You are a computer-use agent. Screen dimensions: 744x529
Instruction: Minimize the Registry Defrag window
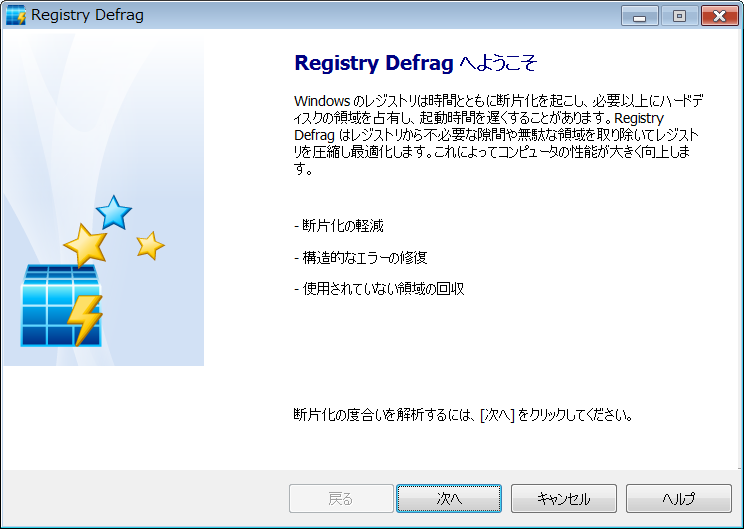tap(639, 16)
